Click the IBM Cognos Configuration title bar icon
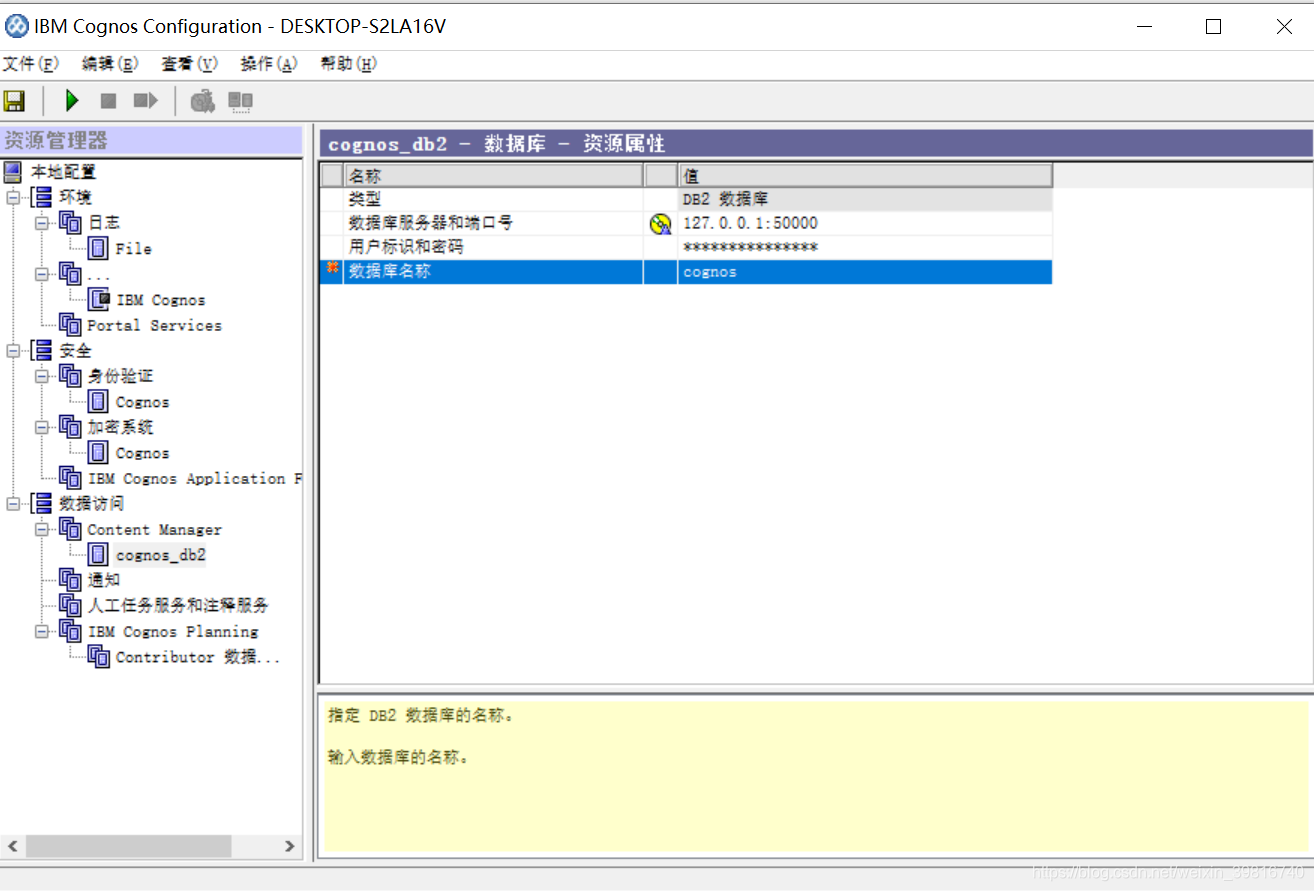The height and width of the screenshot is (891, 1314). [16, 26]
